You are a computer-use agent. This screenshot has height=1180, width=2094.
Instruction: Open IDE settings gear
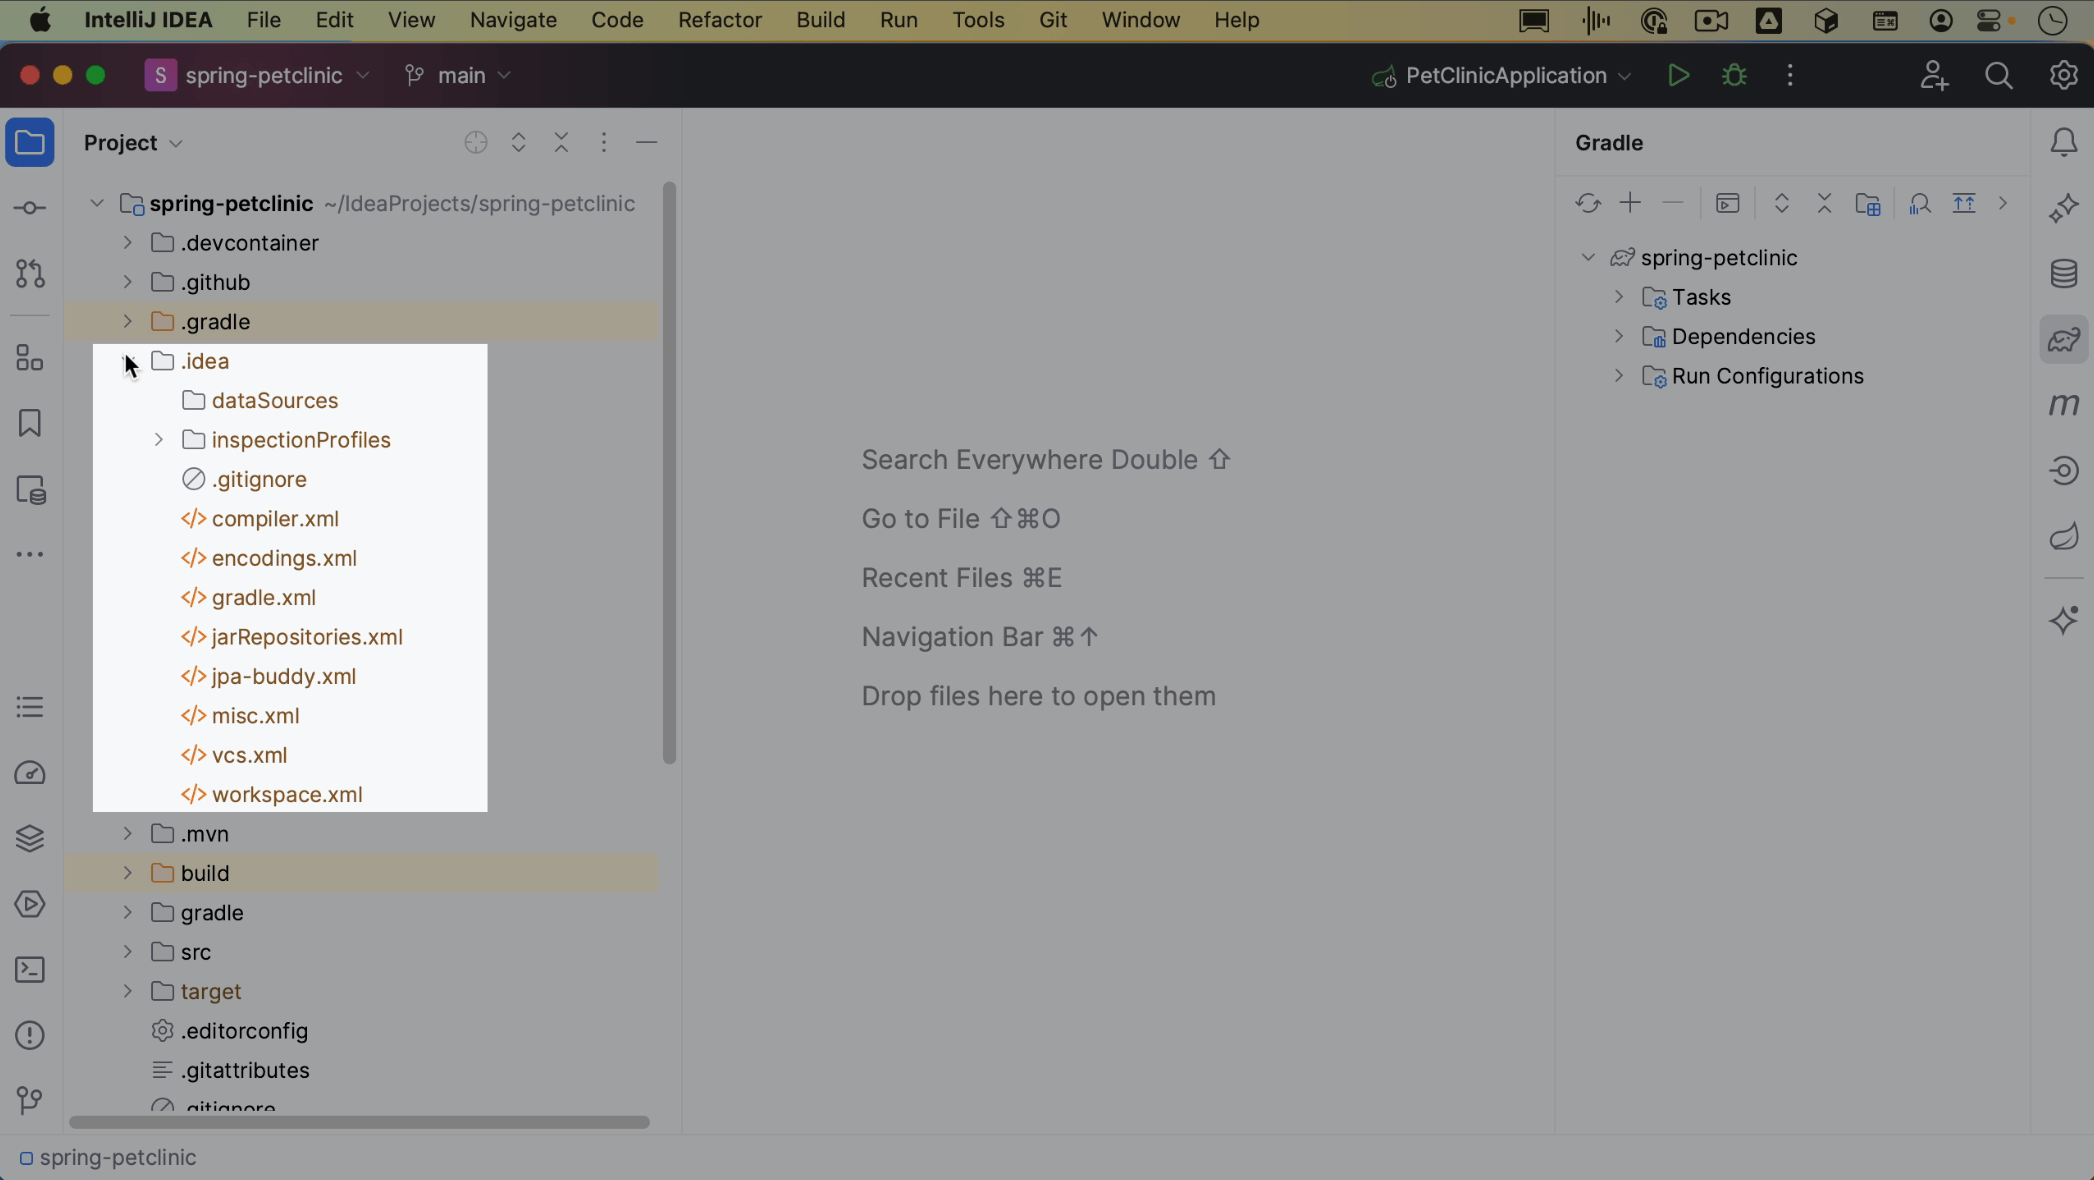click(2063, 75)
